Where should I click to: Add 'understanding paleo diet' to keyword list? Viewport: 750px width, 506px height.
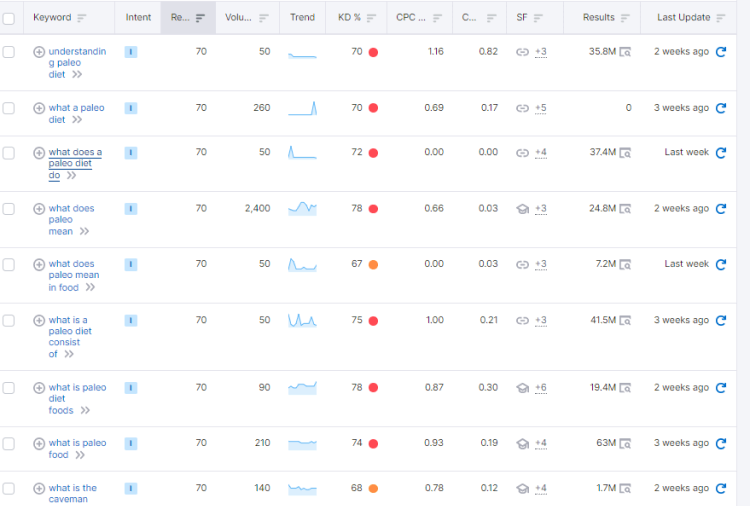click(39, 52)
